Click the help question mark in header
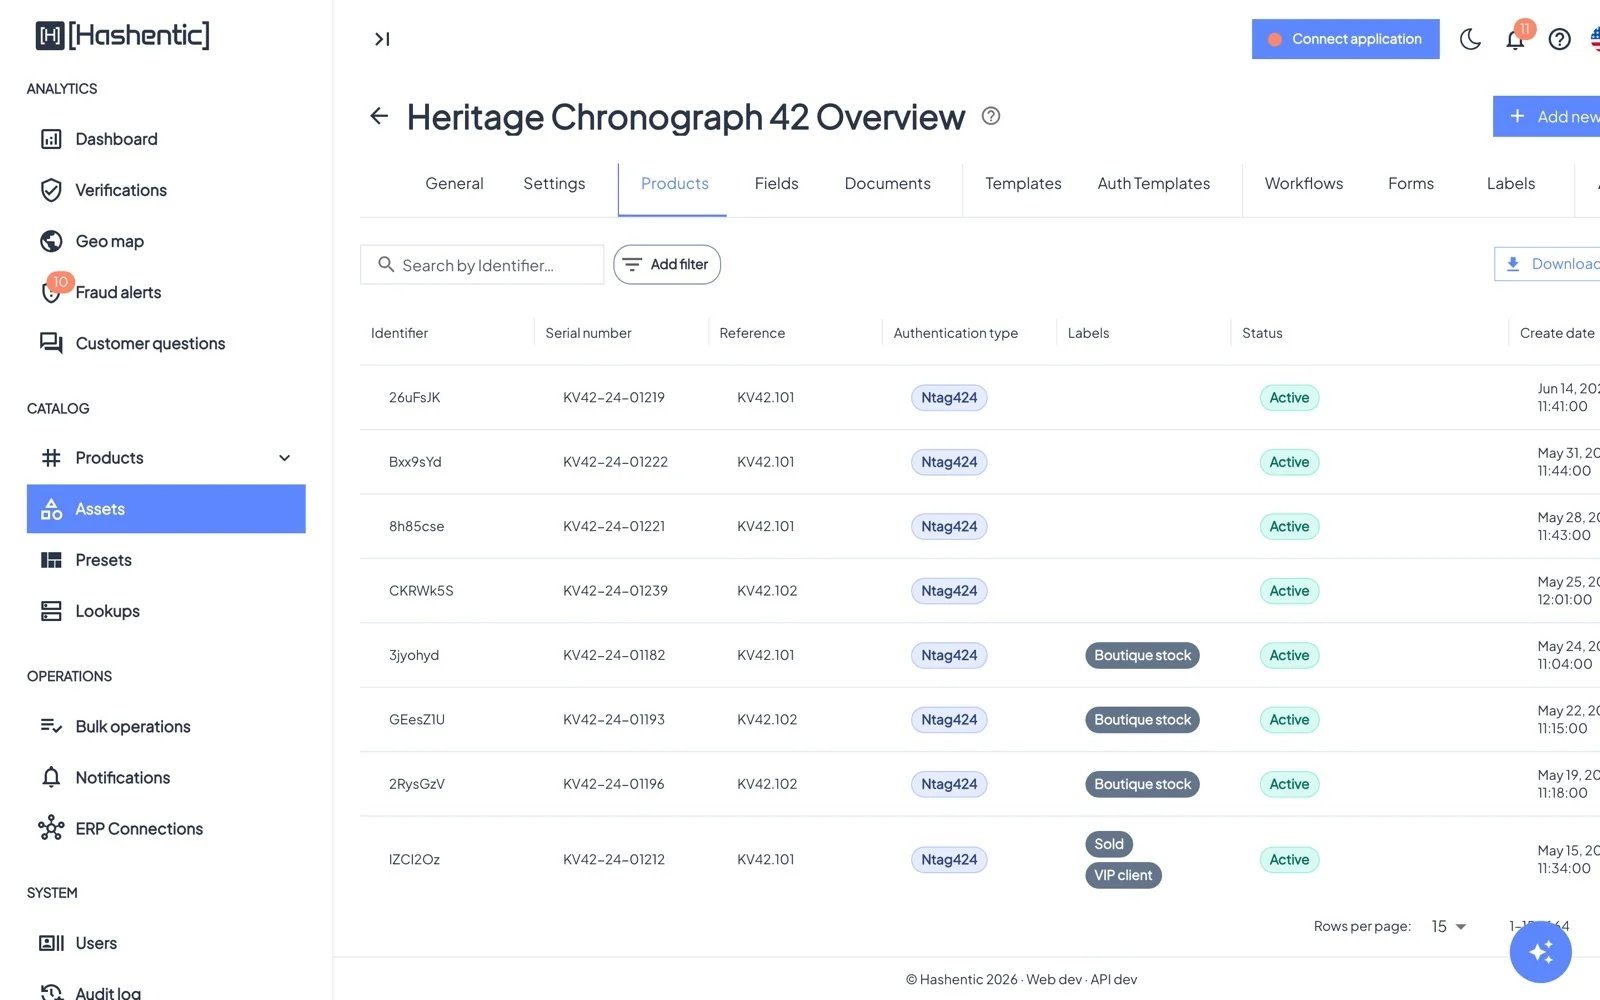This screenshot has width=1600, height=1000. click(1559, 39)
